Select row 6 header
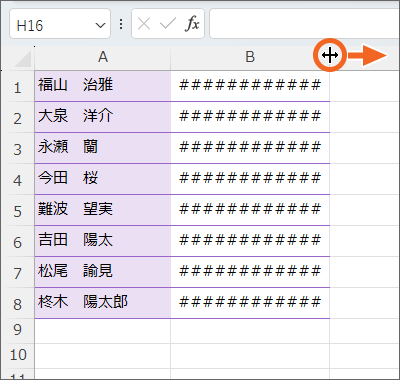The height and width of the screenshot is (380, 400). [17, 241]
